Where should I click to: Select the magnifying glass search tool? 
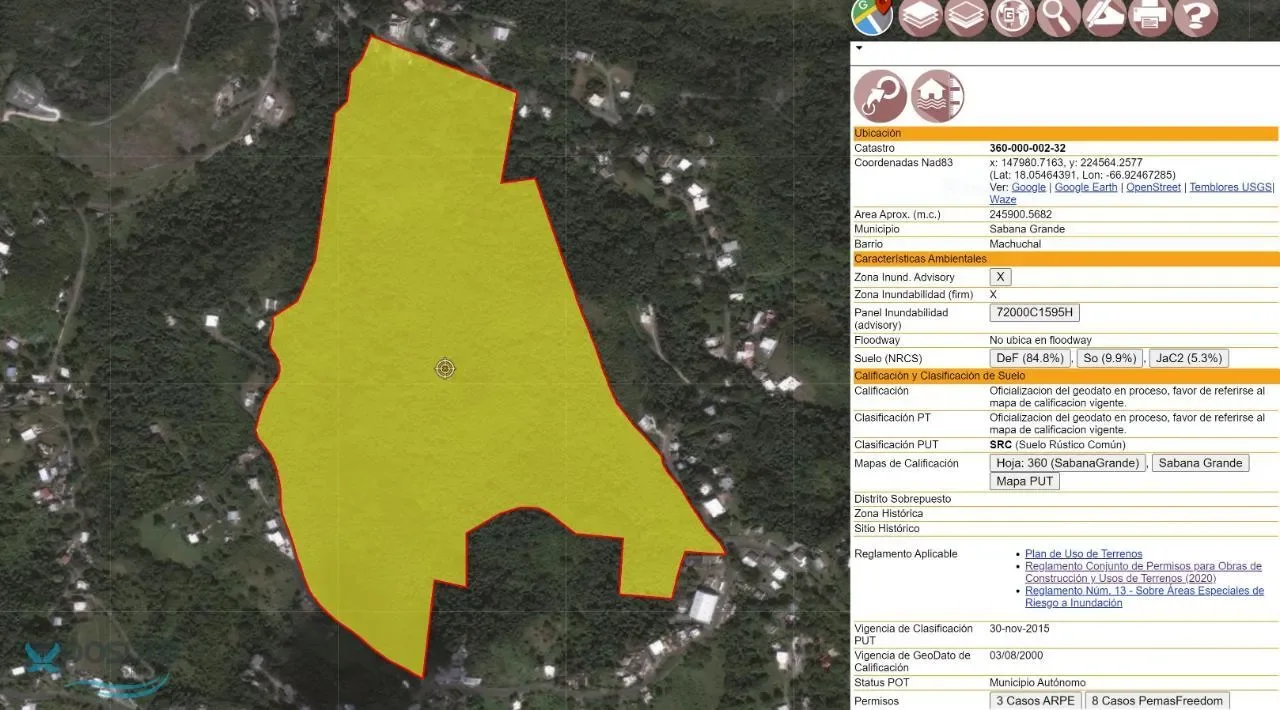tap(1058, 16)
